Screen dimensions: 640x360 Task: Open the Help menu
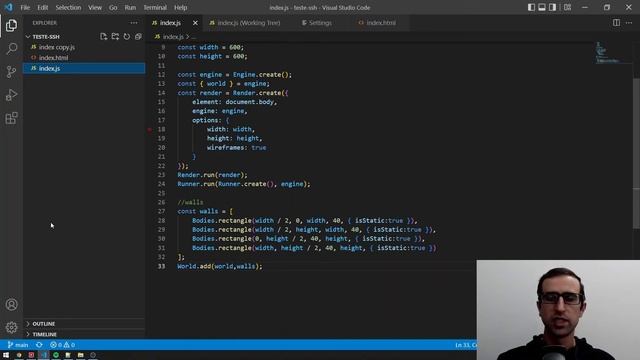pyautogui.click(x=180, y=7)
